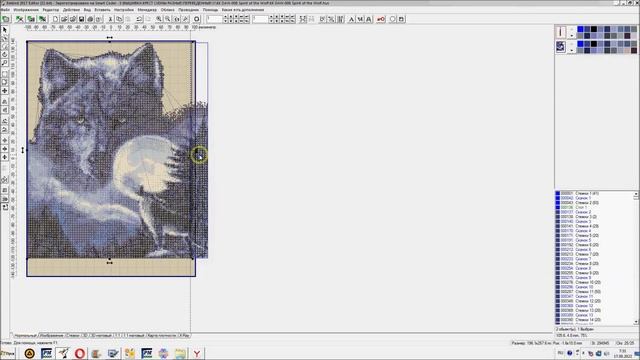The image size is (640, 360).
Task: Switch to the X-Ray view tab
Action: coord(184,336)
